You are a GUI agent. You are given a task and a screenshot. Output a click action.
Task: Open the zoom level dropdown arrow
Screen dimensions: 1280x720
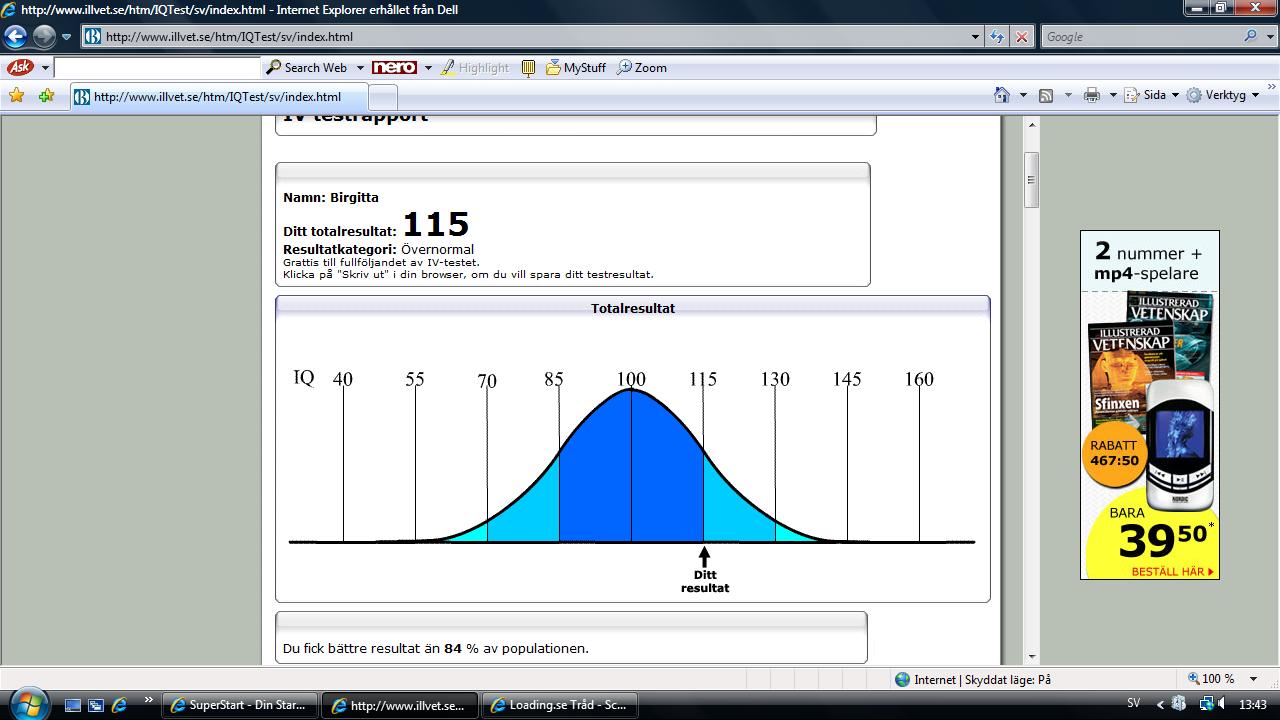pos(1253,680)
